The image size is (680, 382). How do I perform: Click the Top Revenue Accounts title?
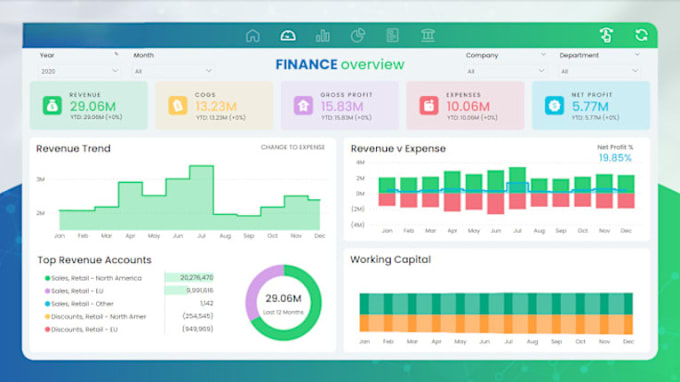tap(95, 260)
